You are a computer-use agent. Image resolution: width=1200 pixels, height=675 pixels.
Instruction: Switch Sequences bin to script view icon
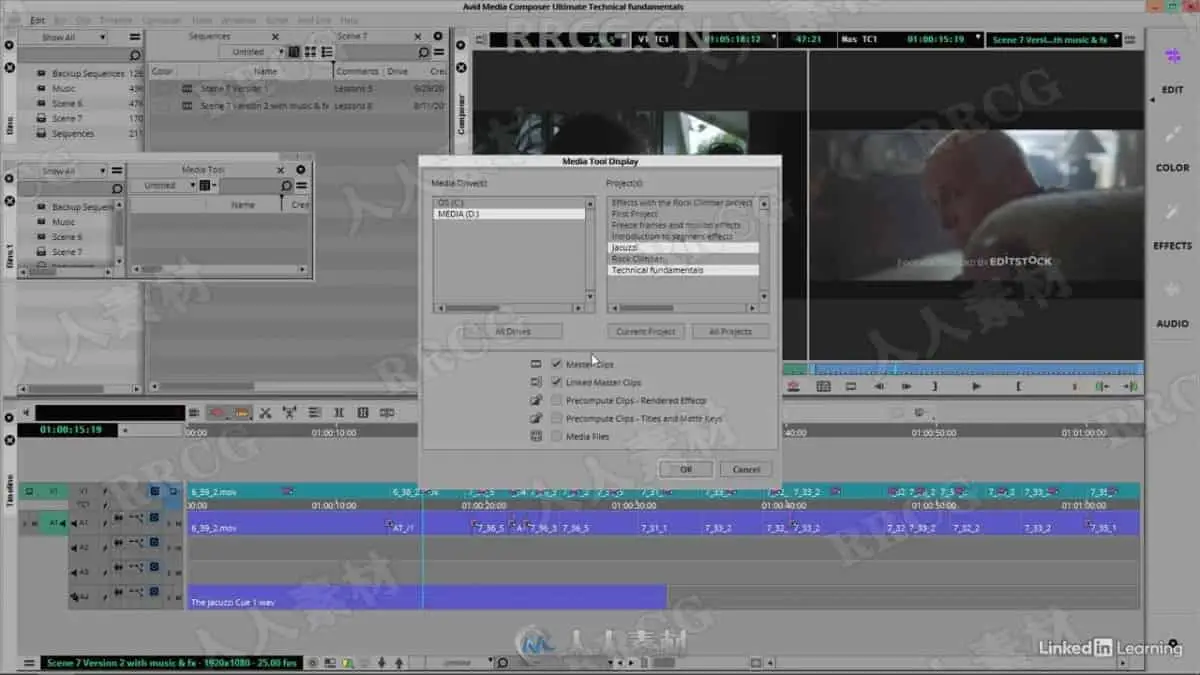click(327, 52)
